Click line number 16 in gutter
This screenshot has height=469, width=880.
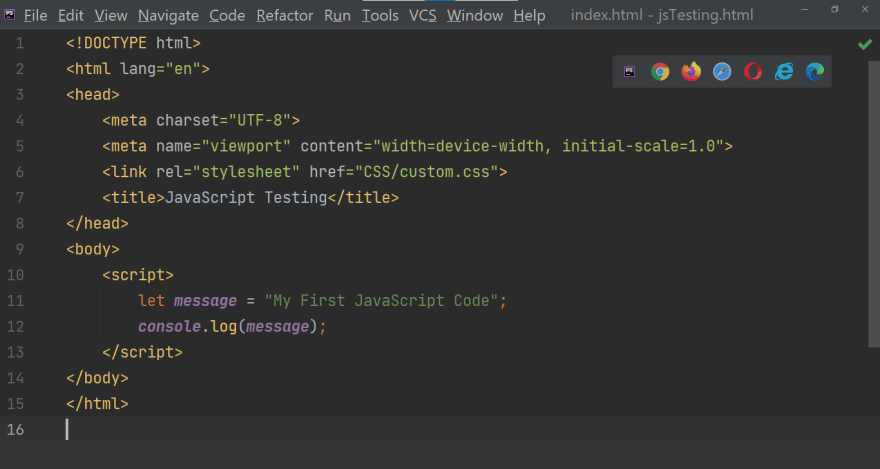coord(15,430)
